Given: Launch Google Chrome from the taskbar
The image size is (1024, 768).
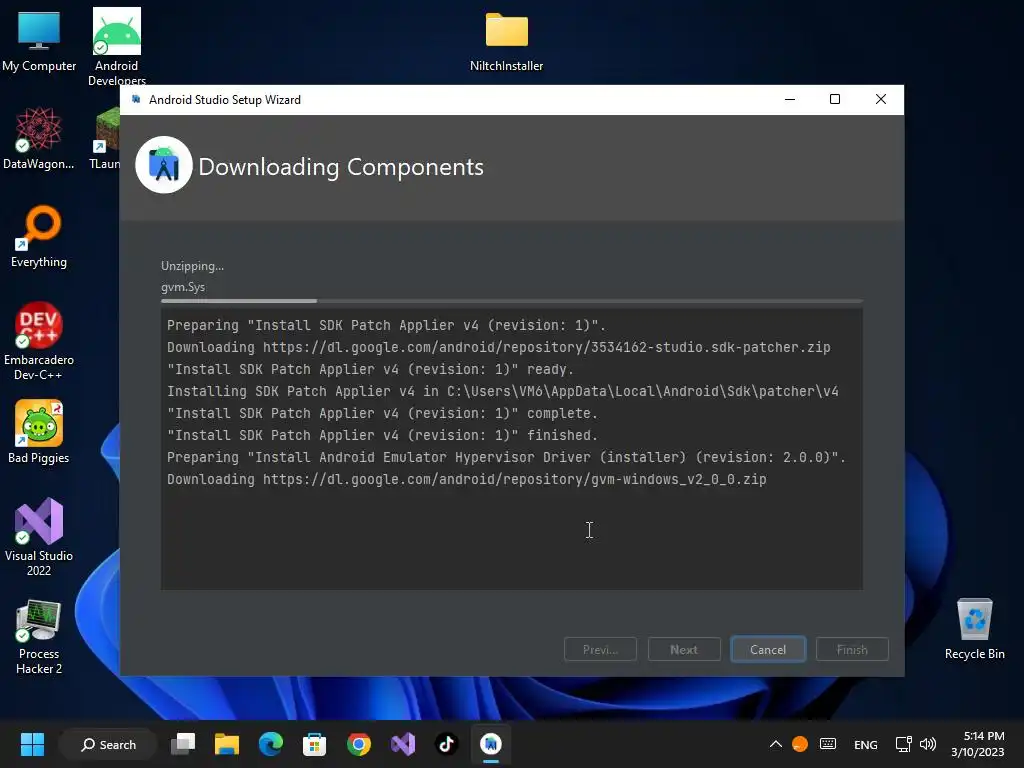Looking at the screenshot, I should [359, 744].
